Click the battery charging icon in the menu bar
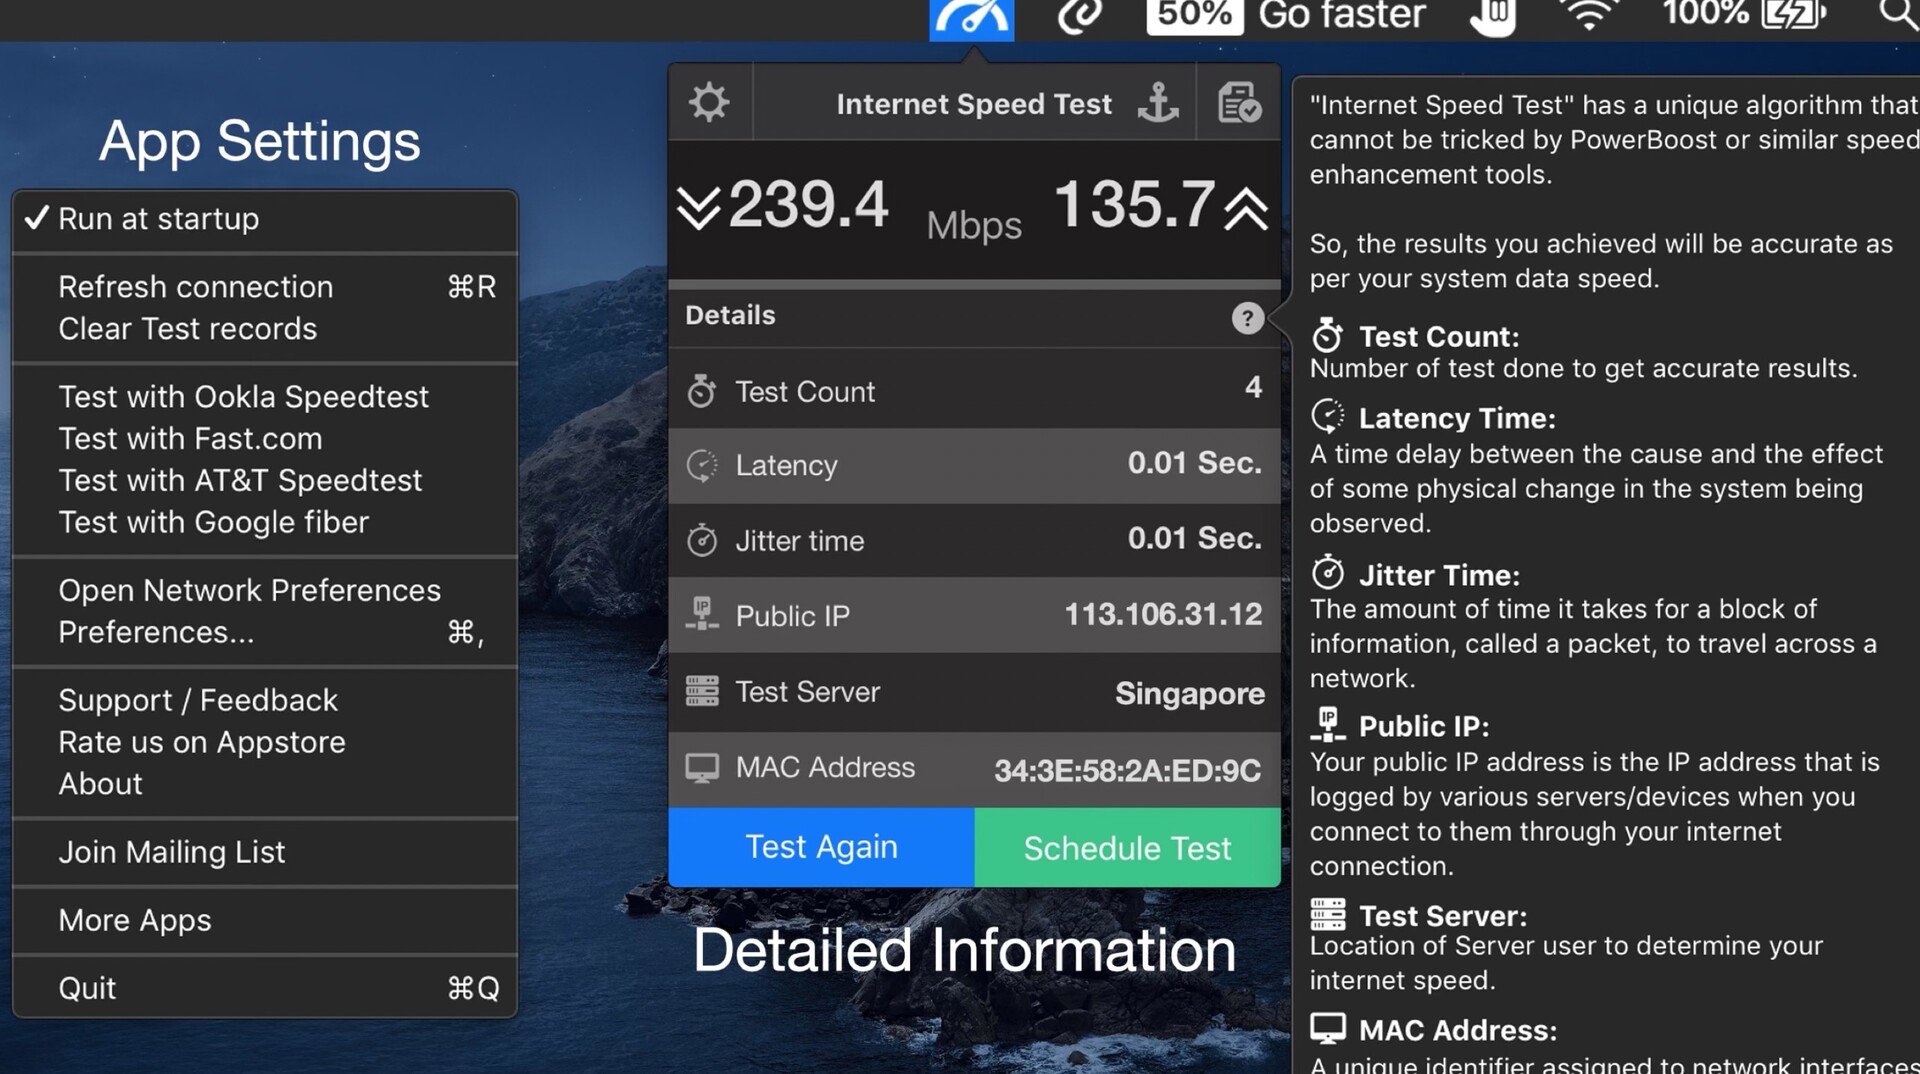This screenshot has height=1074, width=1920. (x=1794, y=13)
